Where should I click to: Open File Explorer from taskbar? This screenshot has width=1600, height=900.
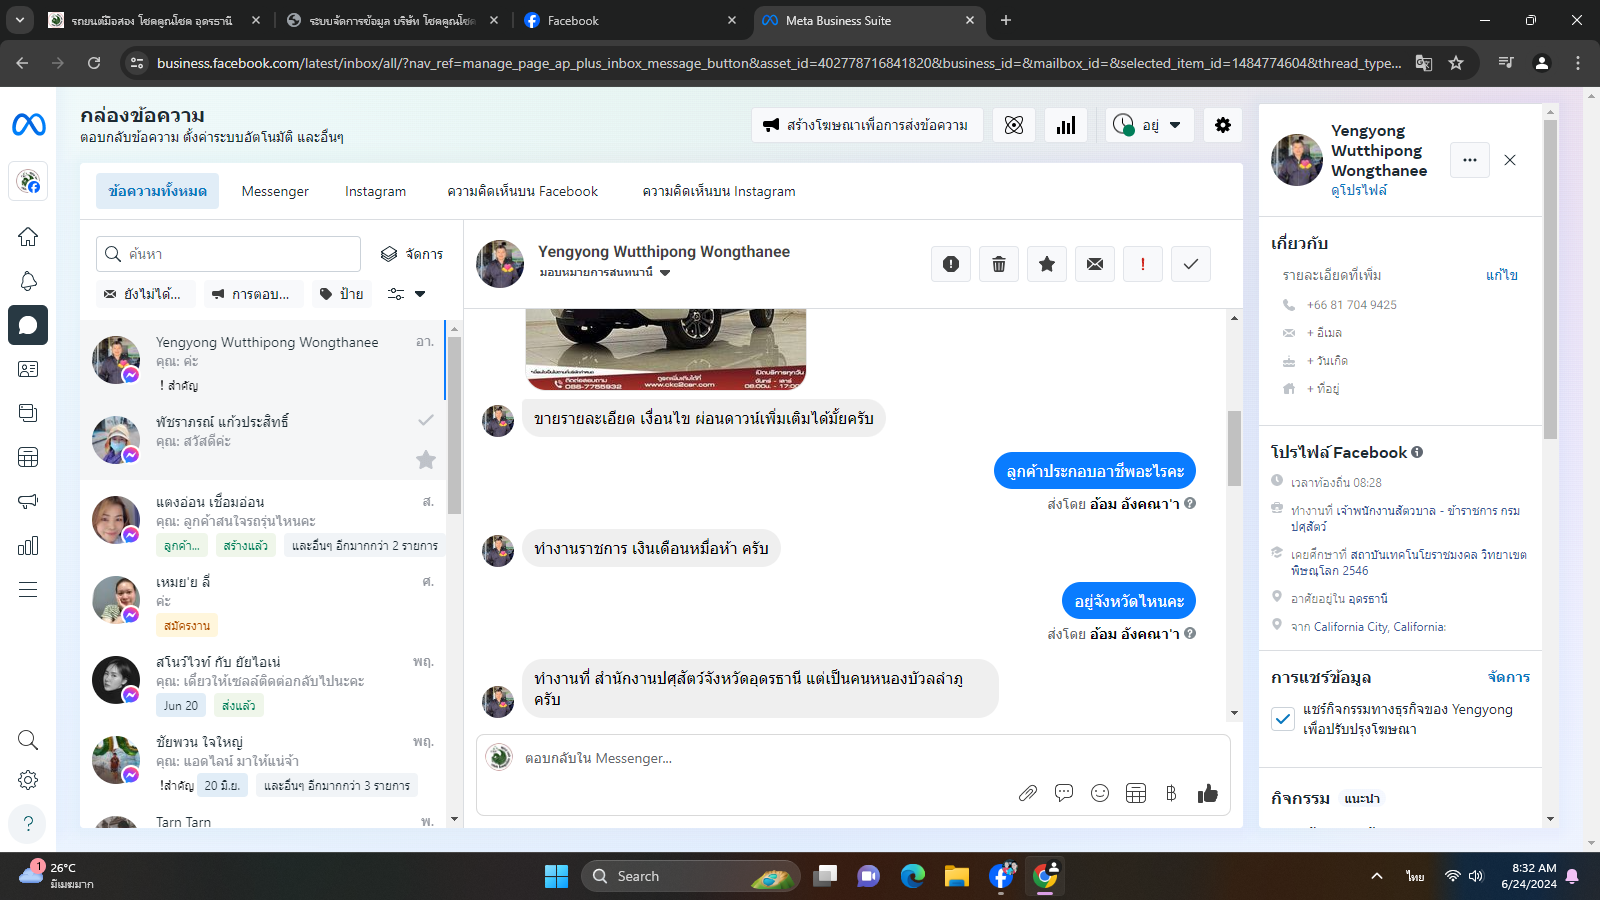957,876
